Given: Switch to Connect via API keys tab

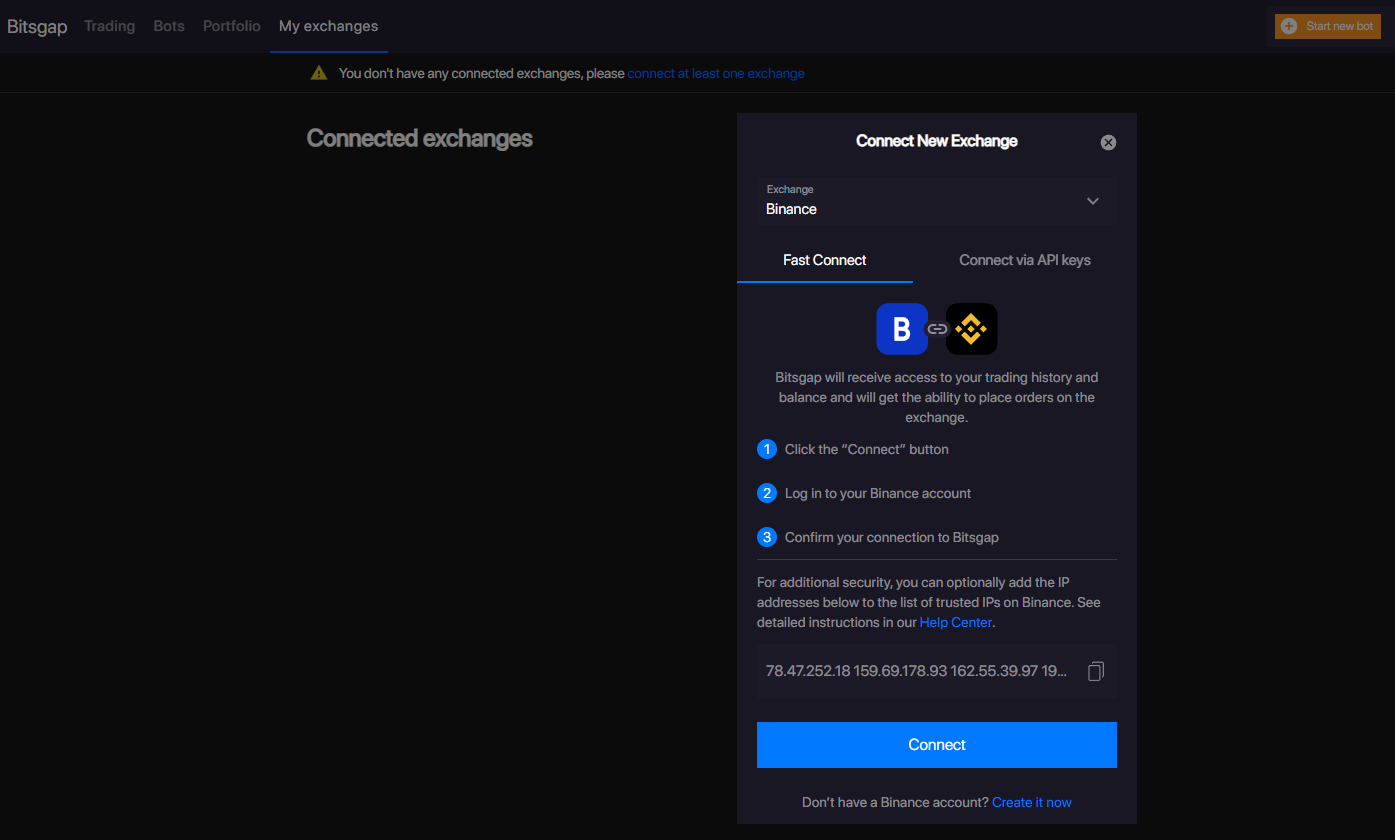Looking at the screenshot, I should tap(1025, 260).
